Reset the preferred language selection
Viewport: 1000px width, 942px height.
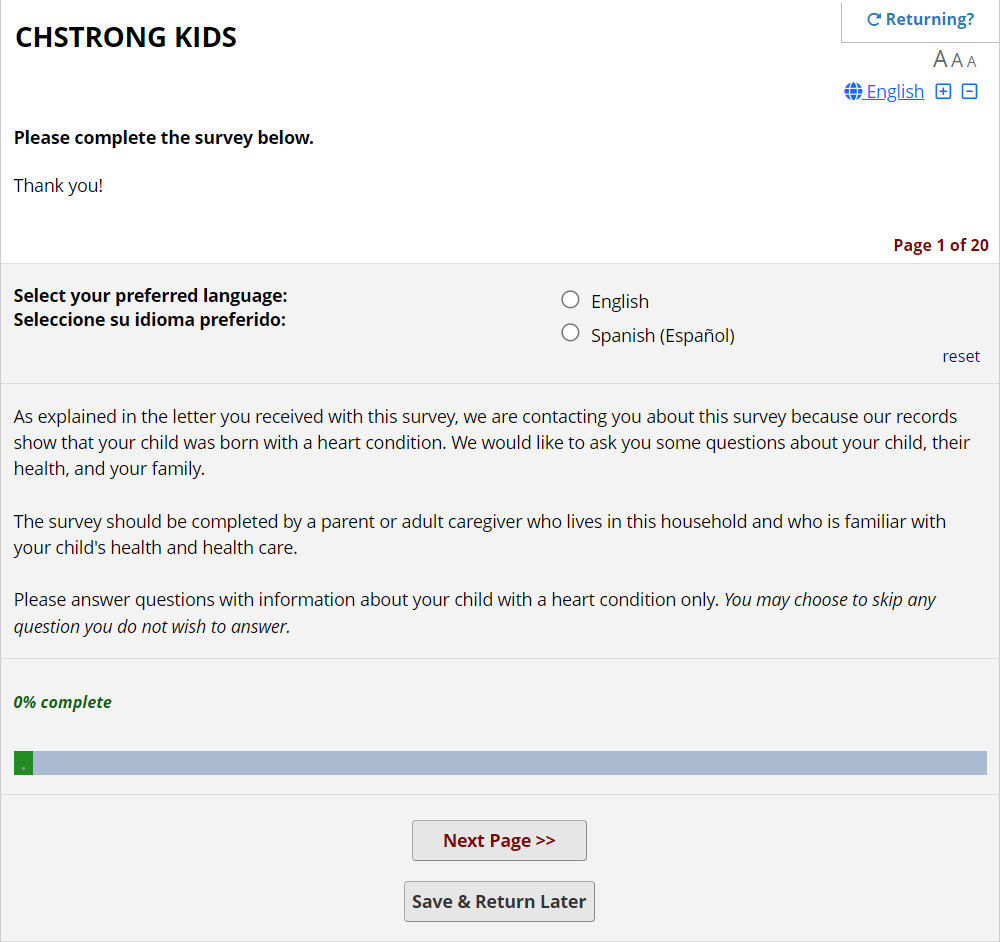[x=960, y=357]
